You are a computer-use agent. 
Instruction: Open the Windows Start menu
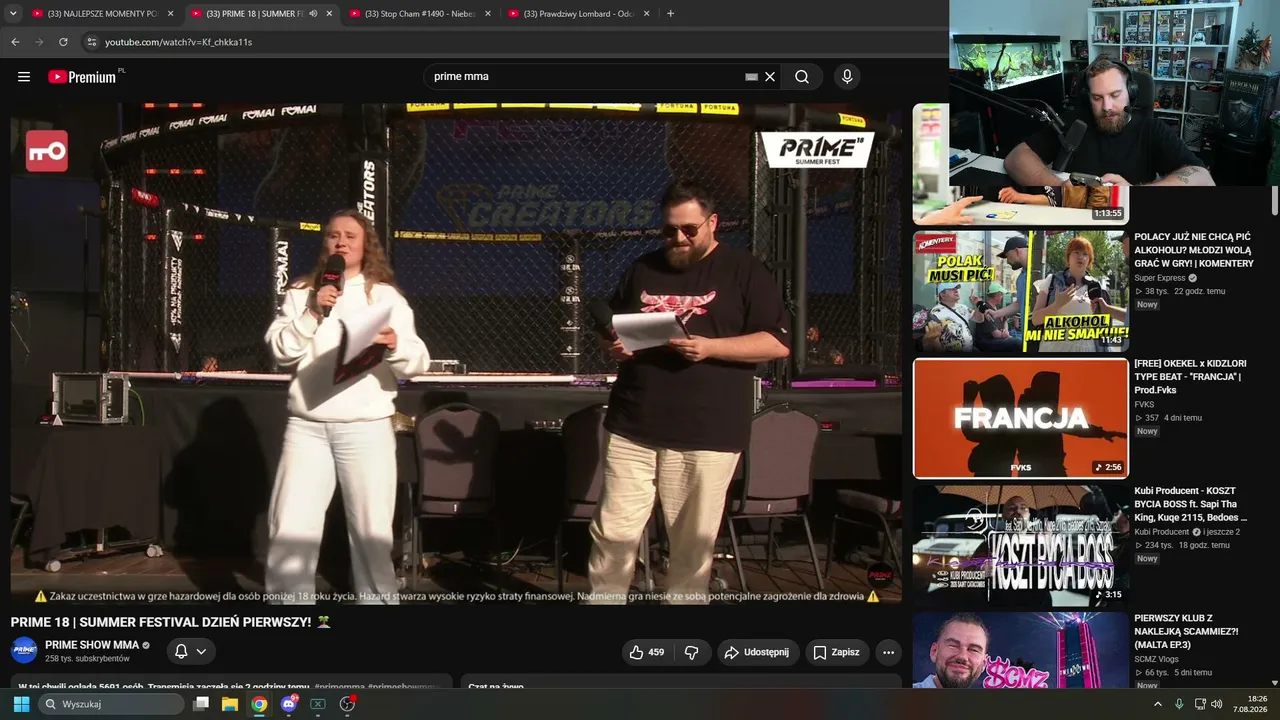click(x=21, y=704)
